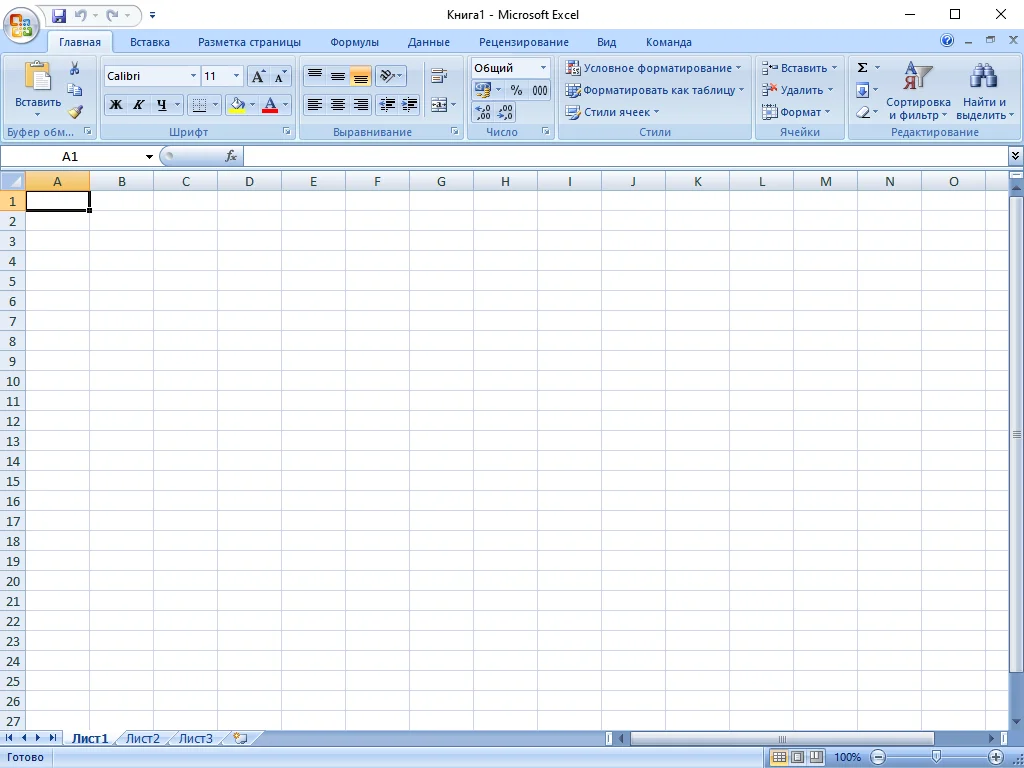1024x768 pixels.
Task: Click the orientation (angled text) icon
Action: click(x=391, y=76)
